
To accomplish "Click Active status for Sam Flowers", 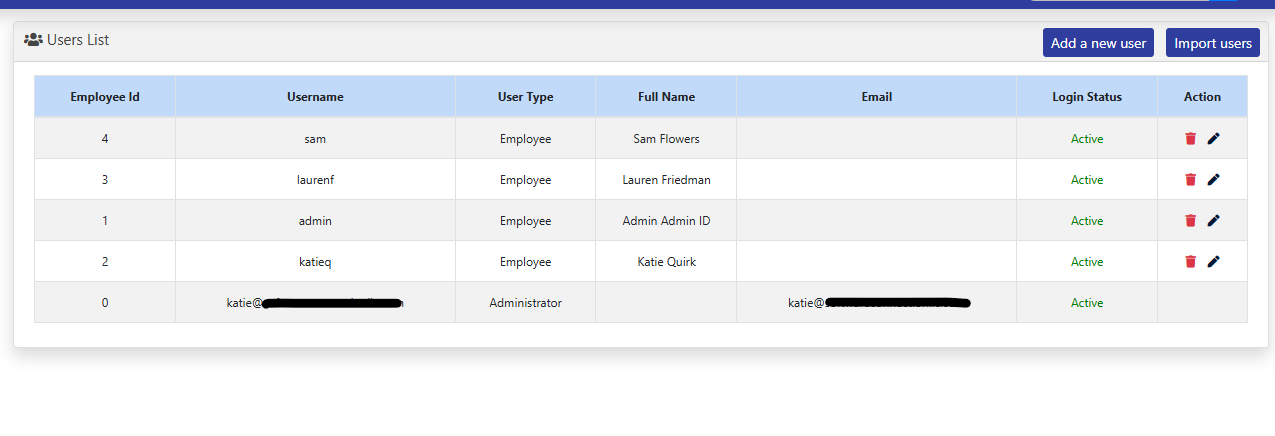I will pyautogui.click(x=1087, y=139).
